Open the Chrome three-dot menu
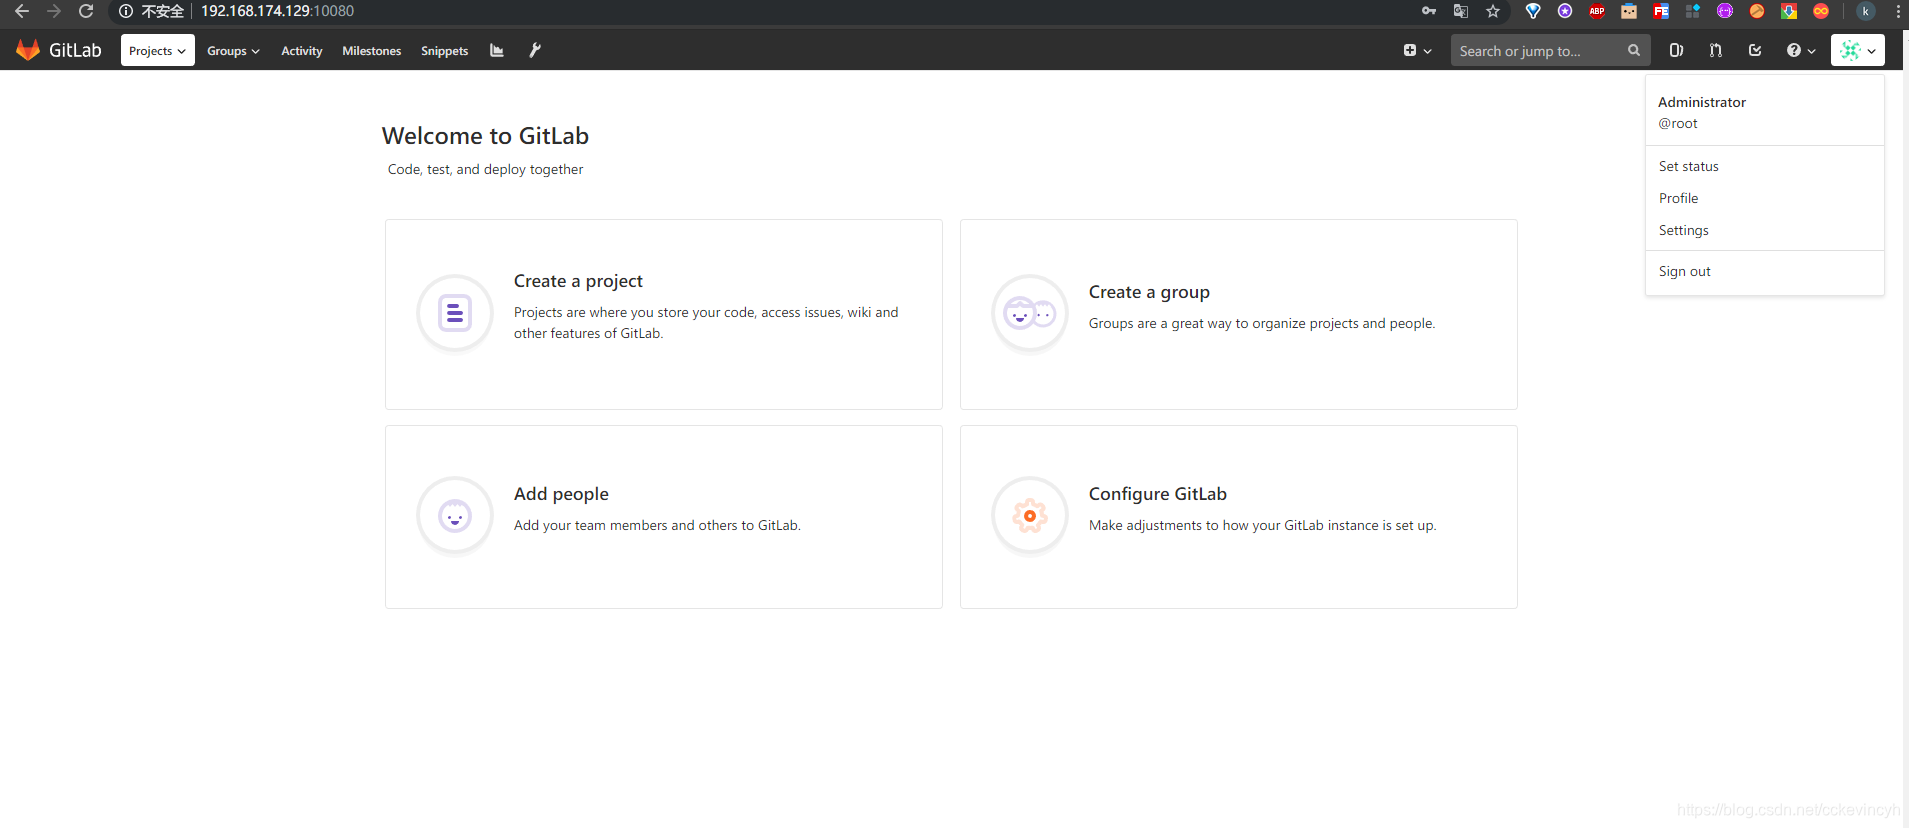Viewport: 1909px width, 828px height. click(1898, 11)
